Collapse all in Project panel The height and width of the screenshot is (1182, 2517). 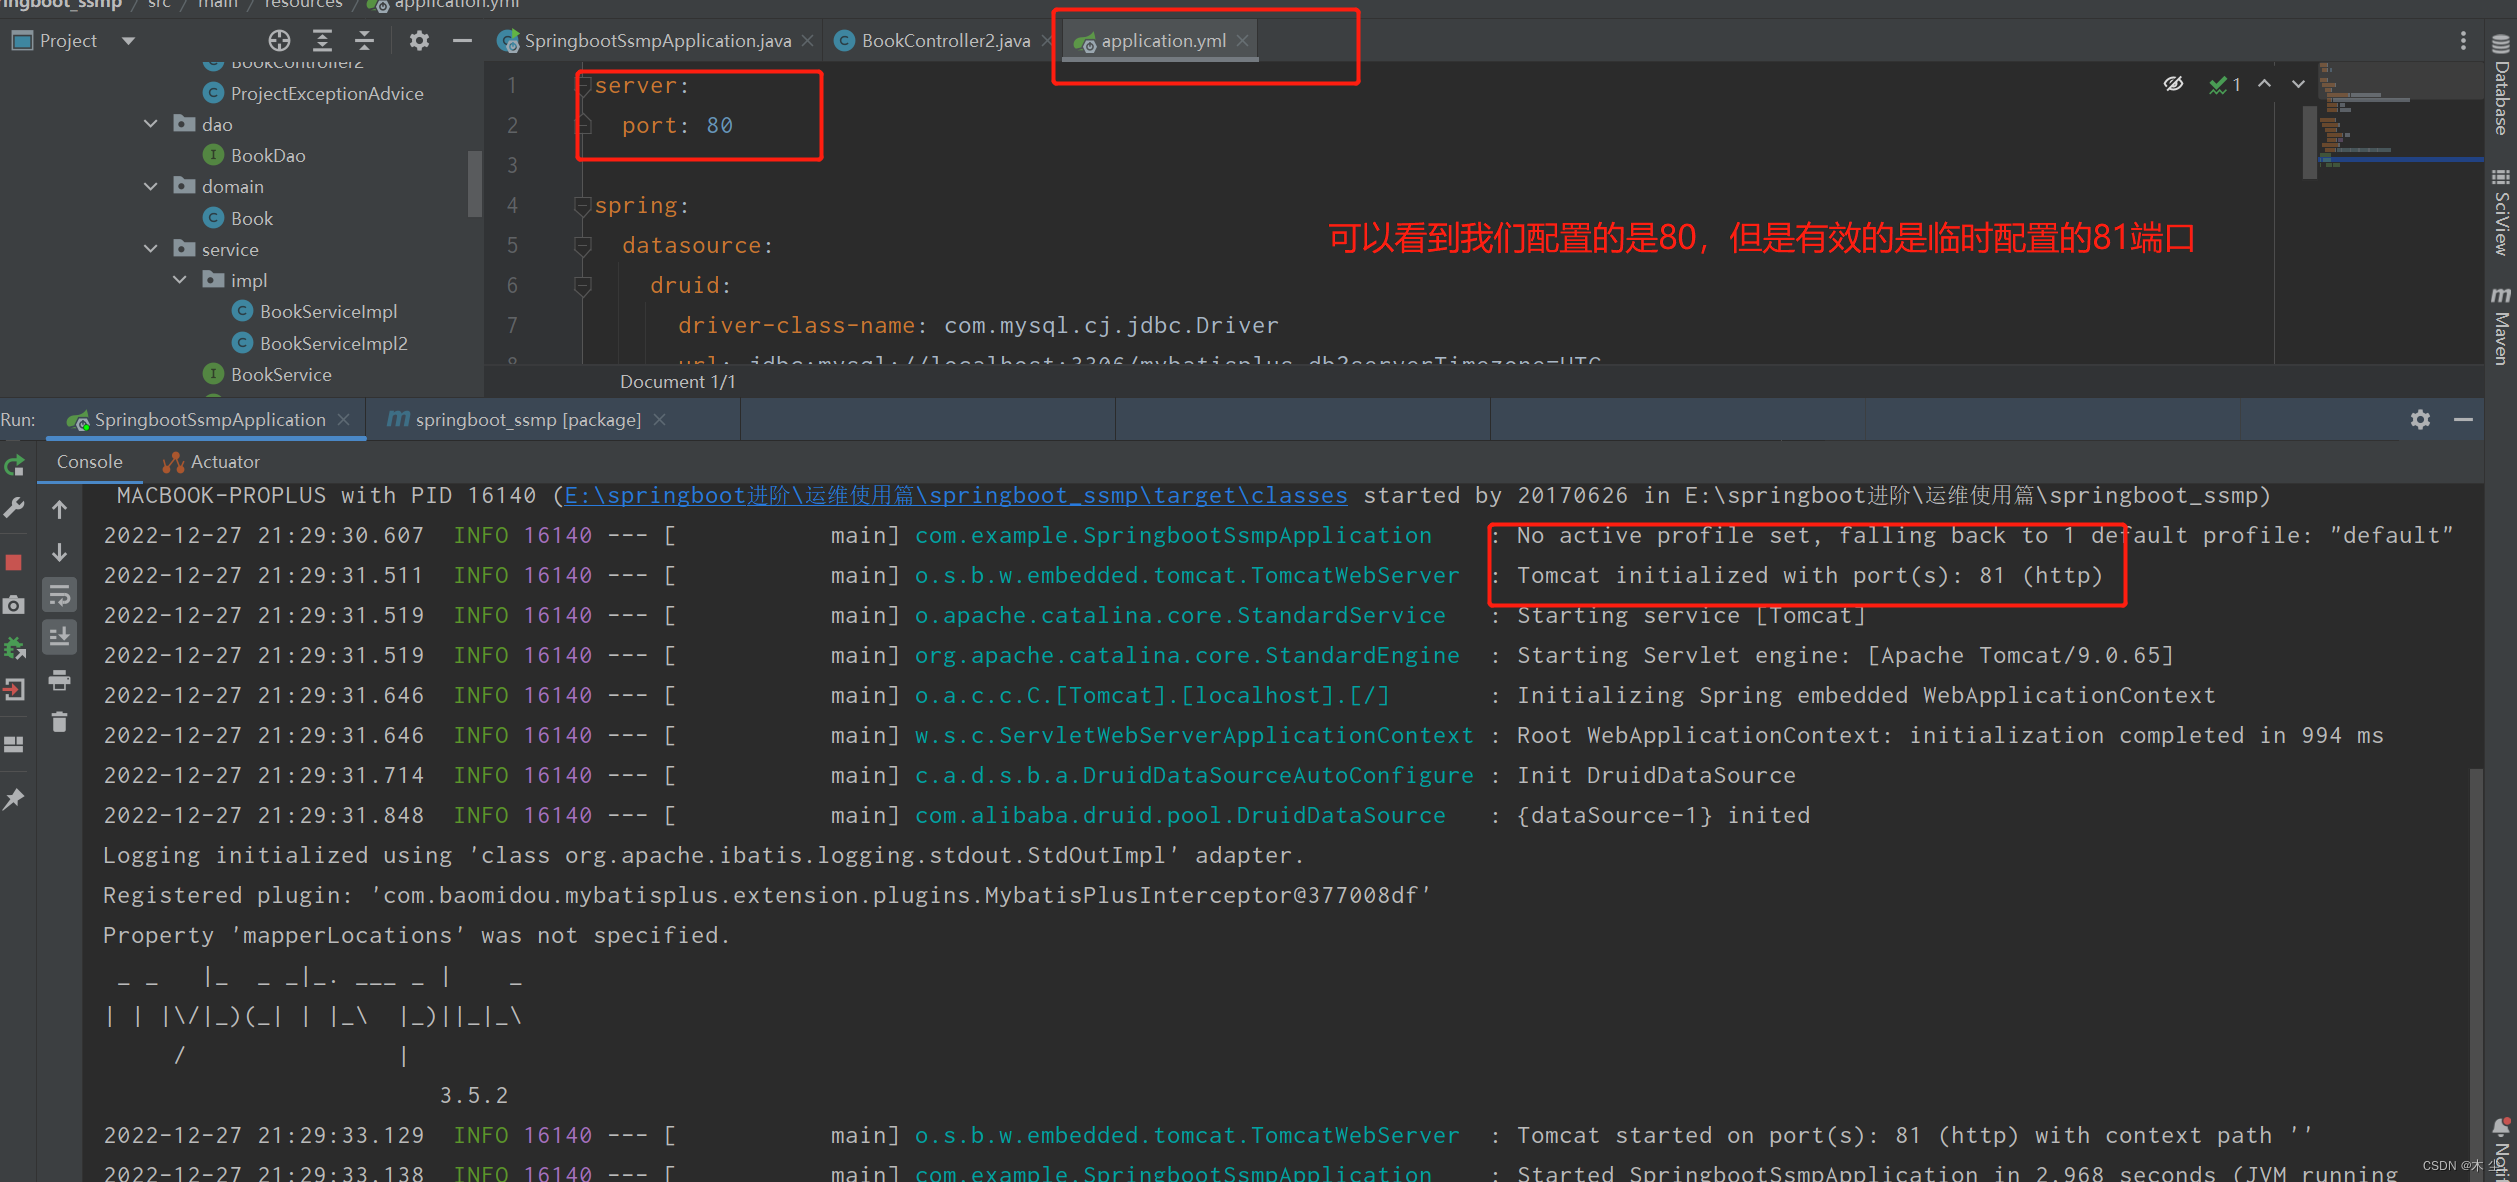[x=364, y=41]
